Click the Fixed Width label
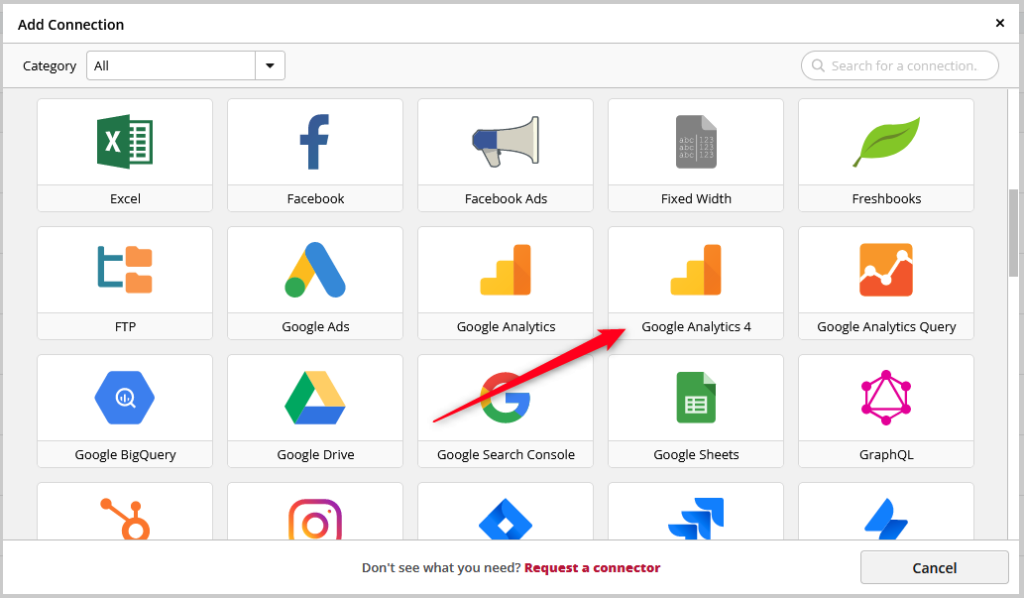 [696, 198]
